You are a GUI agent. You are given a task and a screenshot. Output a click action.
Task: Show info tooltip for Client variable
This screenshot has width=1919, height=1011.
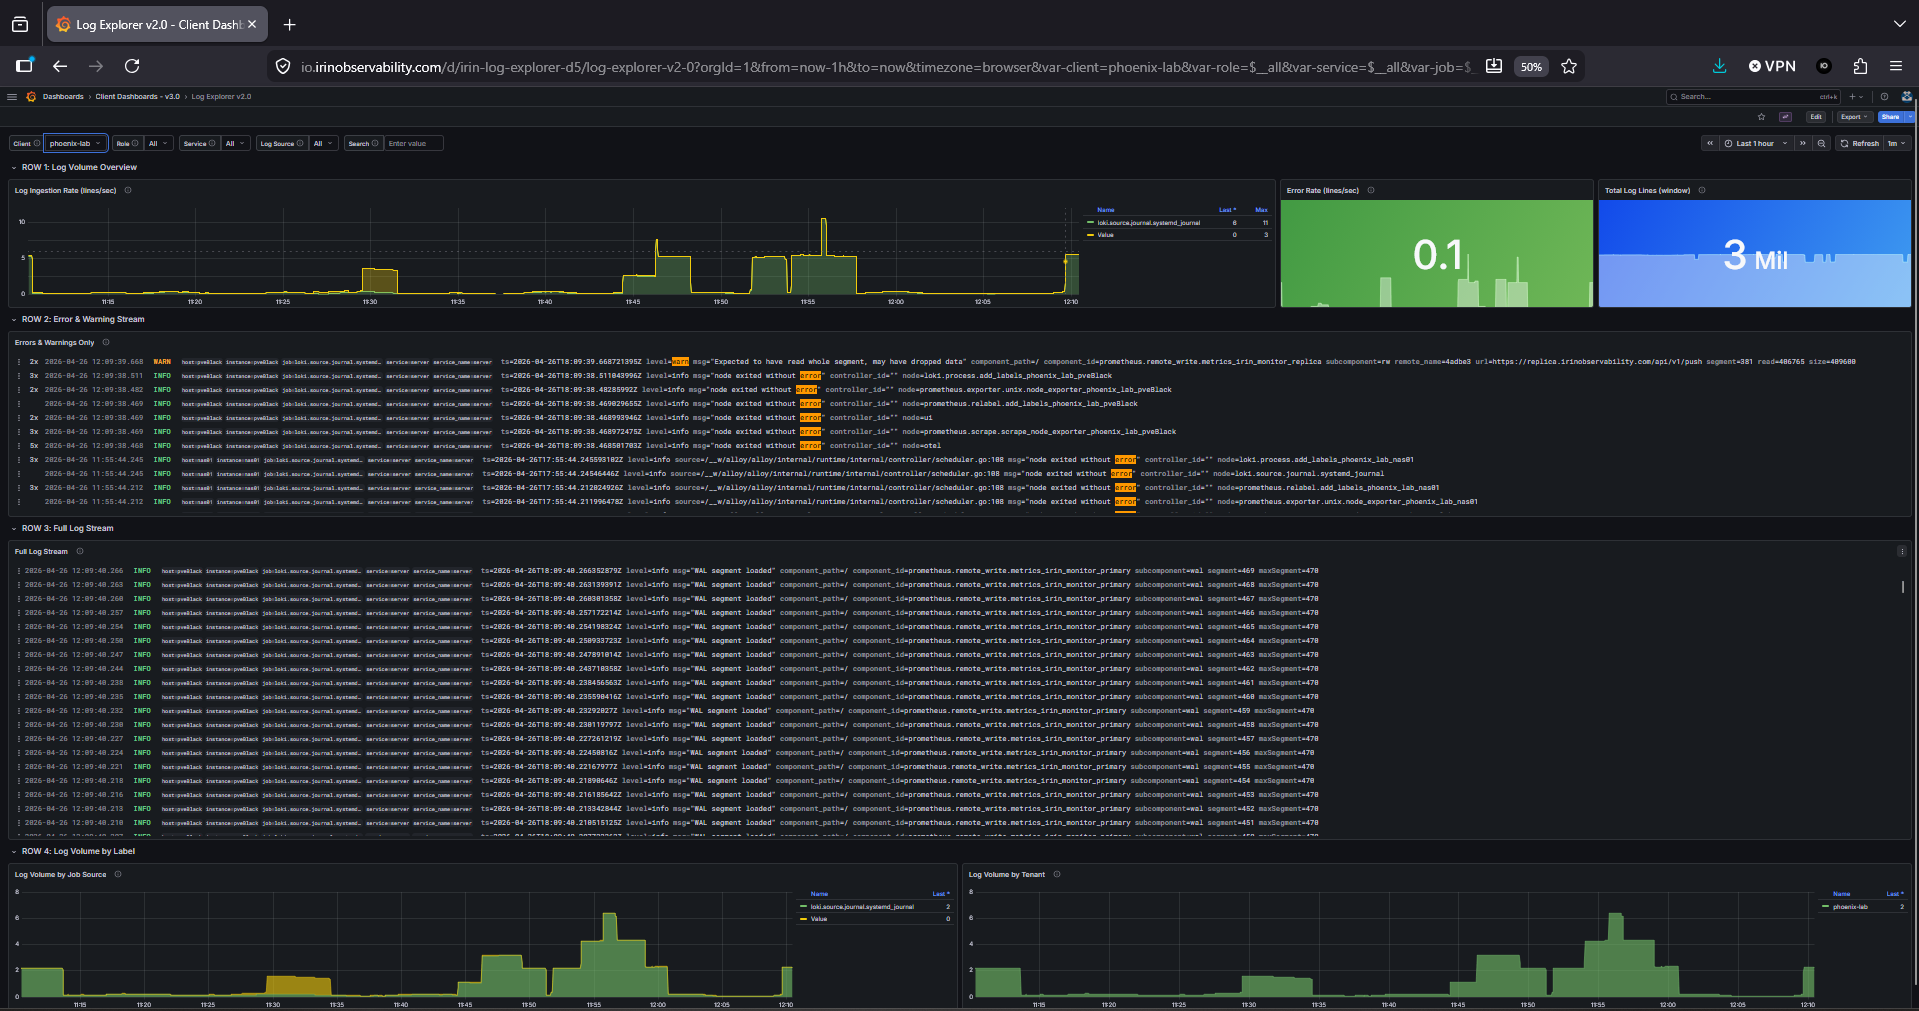click(x=37, y=143)
